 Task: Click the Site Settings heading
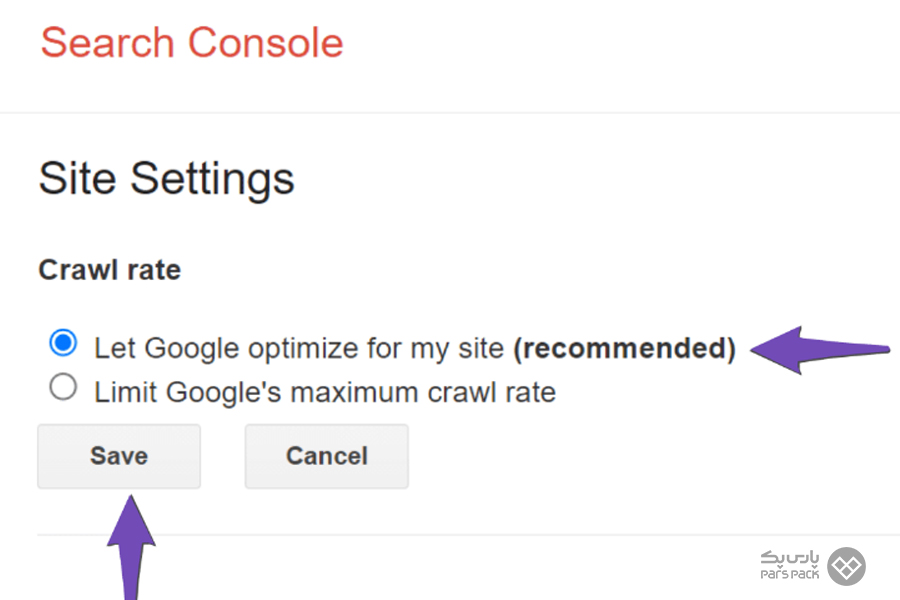(166, 180)
